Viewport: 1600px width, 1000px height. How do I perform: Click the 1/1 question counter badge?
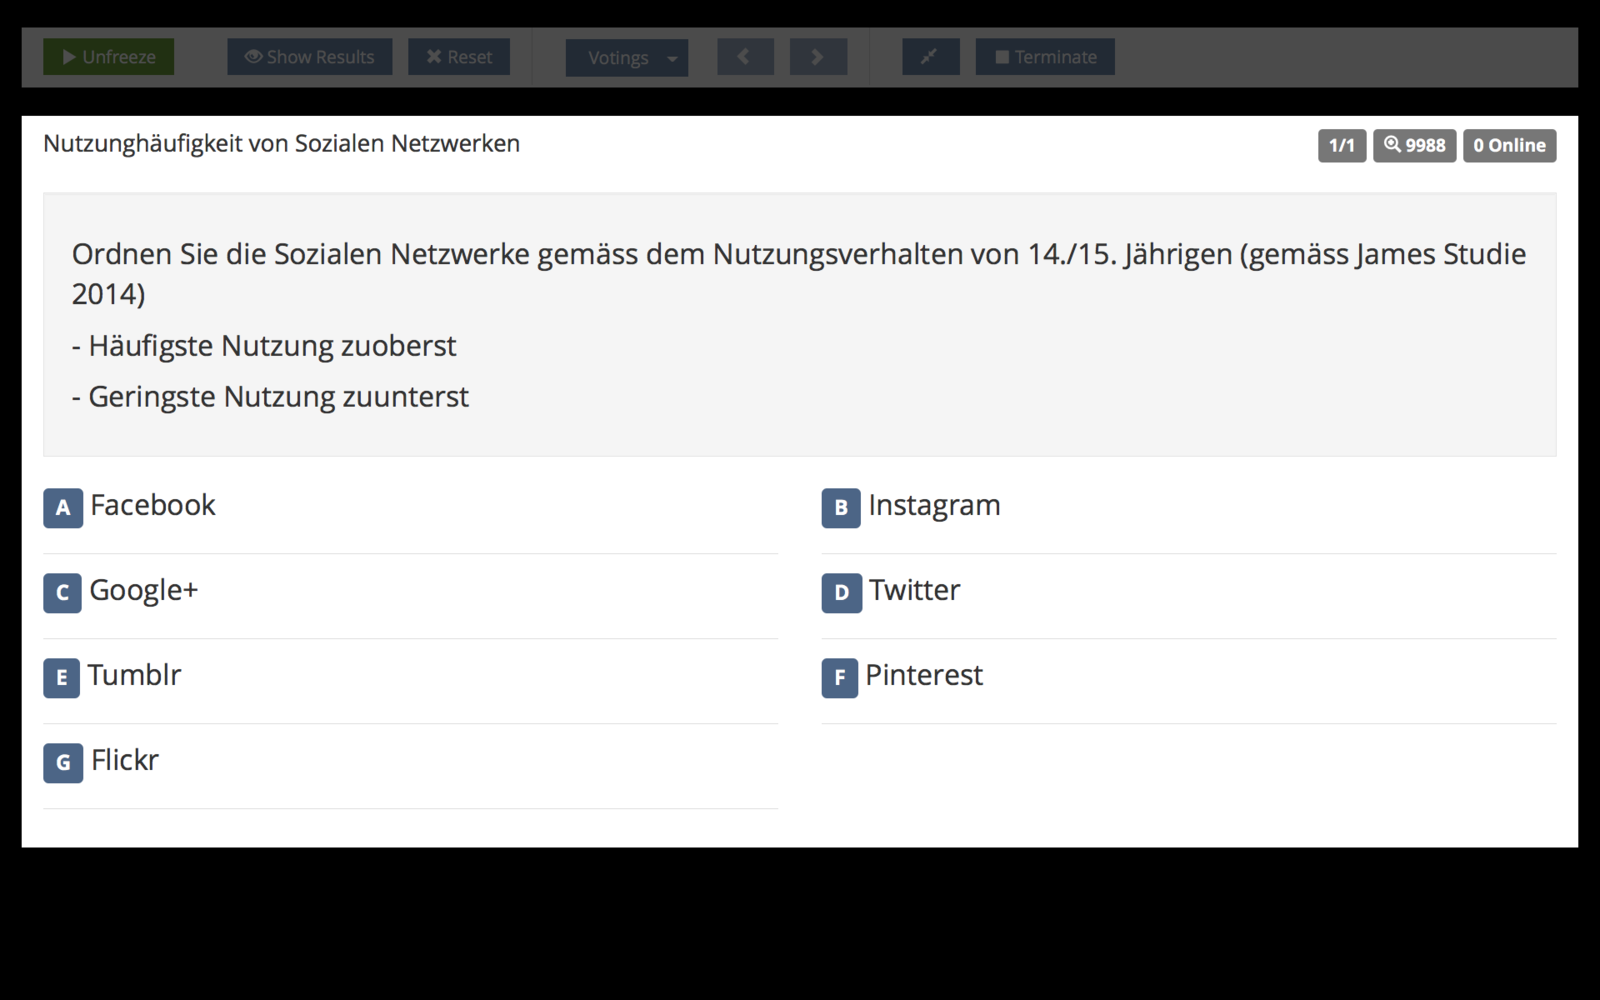click(1341, 146)
